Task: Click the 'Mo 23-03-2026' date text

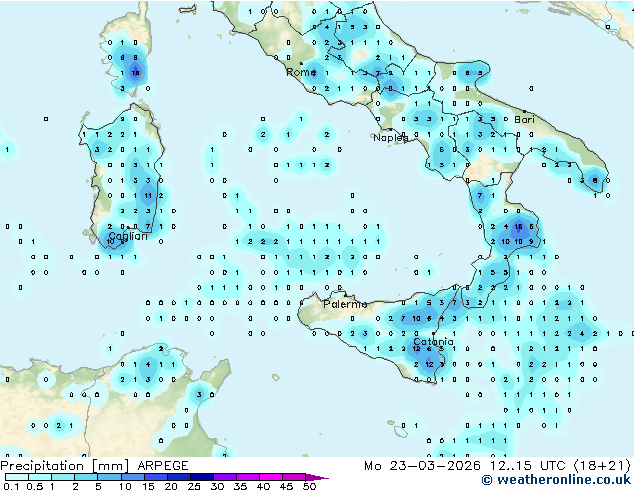Action: click(422, 466)
